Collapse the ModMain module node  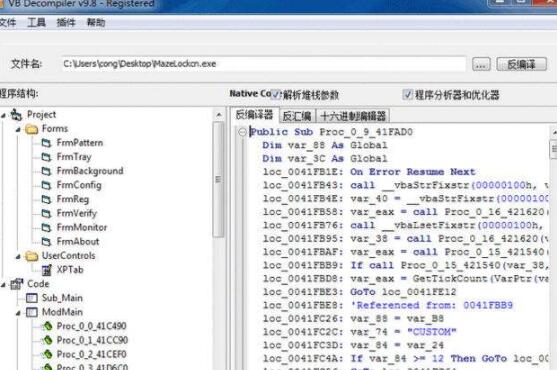tap(18, 313)
